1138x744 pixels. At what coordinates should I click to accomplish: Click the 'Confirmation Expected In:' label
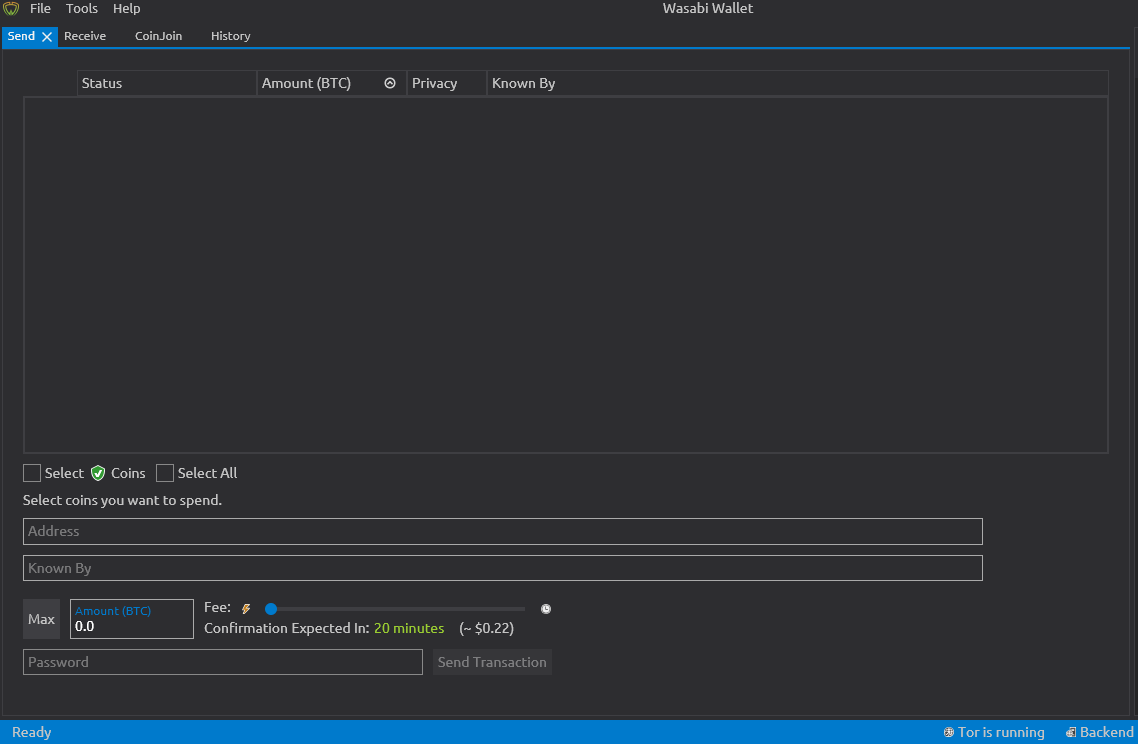coord(287,629)
